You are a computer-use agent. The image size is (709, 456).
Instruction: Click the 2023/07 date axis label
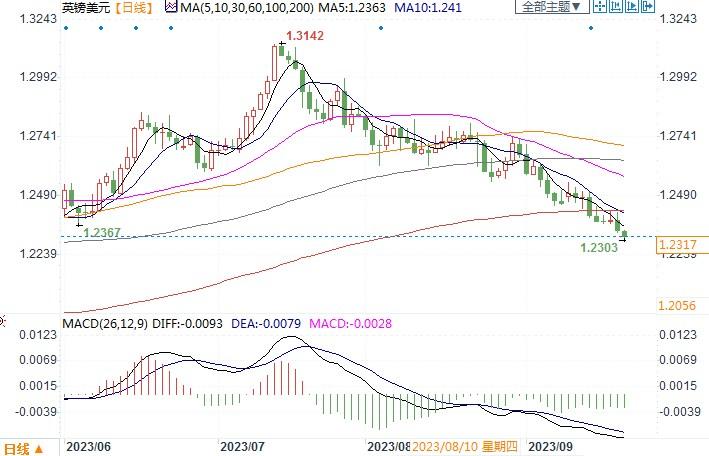242,447
